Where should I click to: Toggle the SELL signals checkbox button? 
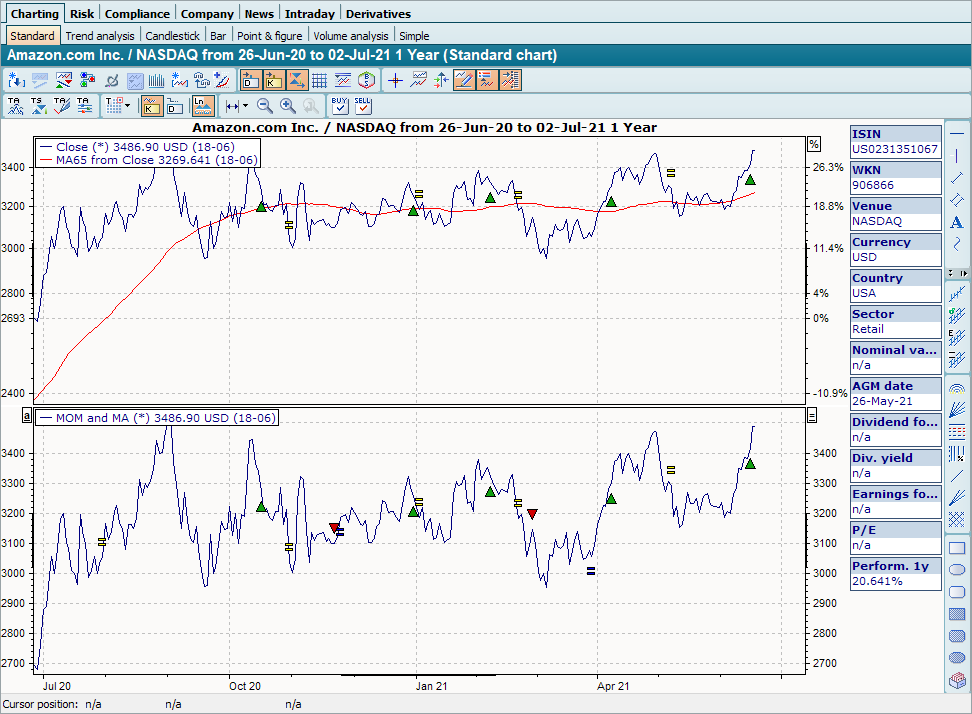coord(363,105)
